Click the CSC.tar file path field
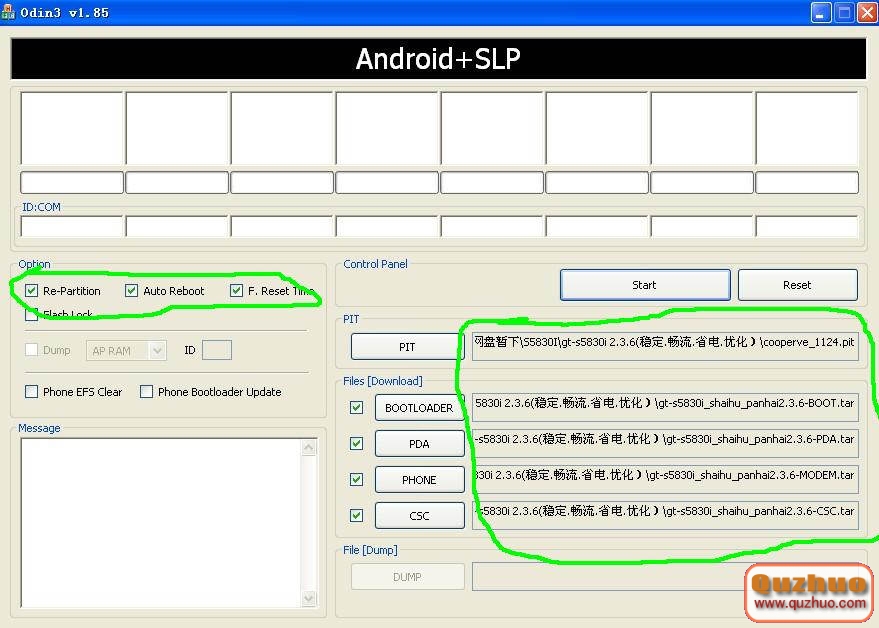 click(x=665, y=515)
